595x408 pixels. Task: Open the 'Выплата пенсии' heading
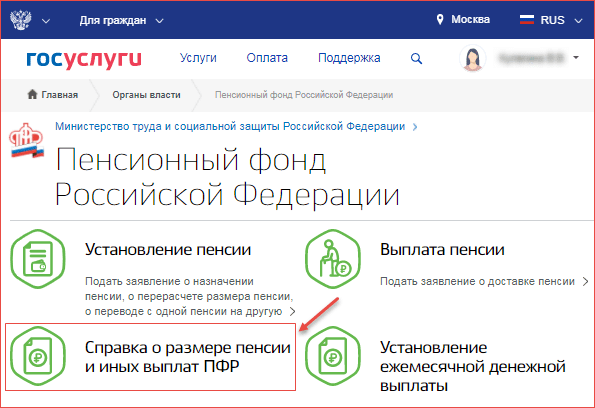point(442,249)
